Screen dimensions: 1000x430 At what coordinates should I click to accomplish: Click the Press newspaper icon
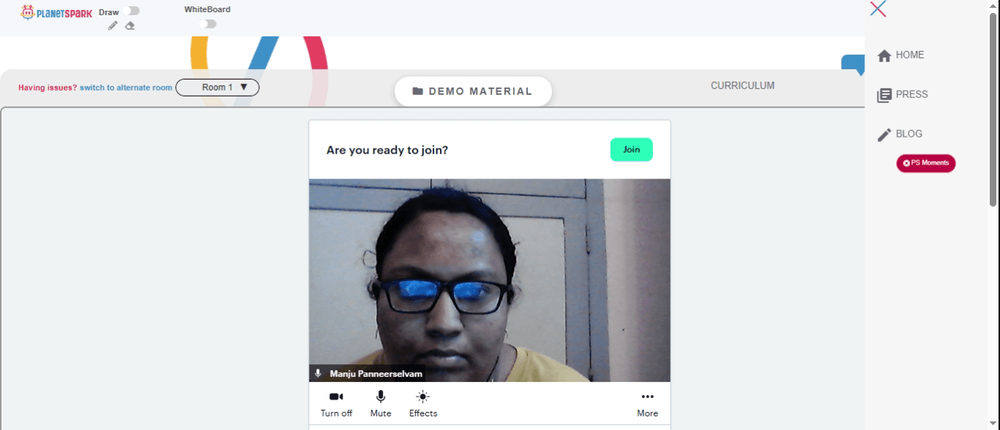(884, 95)
